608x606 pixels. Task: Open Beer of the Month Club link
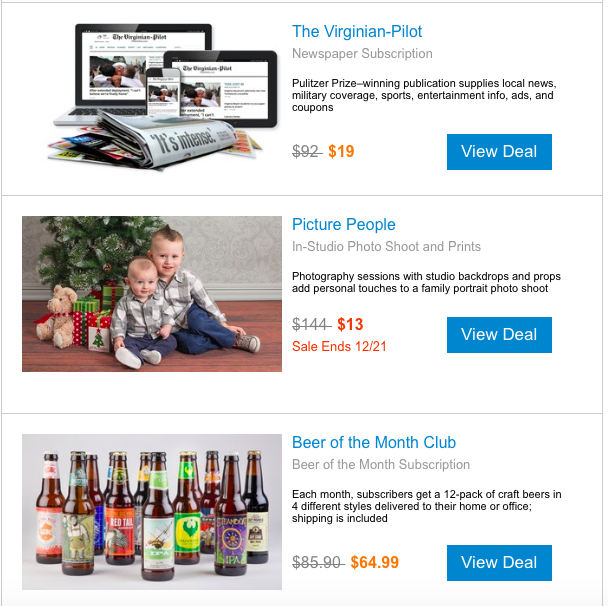[x=374, y=442]
